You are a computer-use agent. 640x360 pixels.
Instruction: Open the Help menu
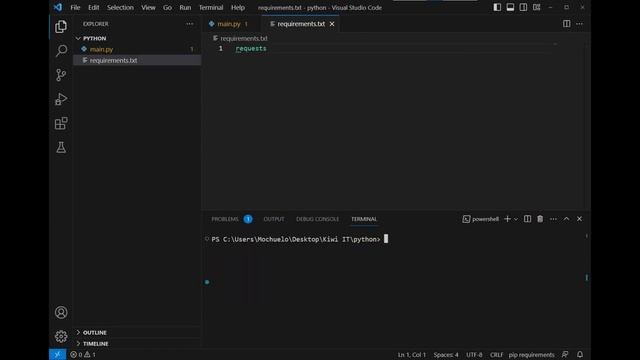tap(238, 7)
